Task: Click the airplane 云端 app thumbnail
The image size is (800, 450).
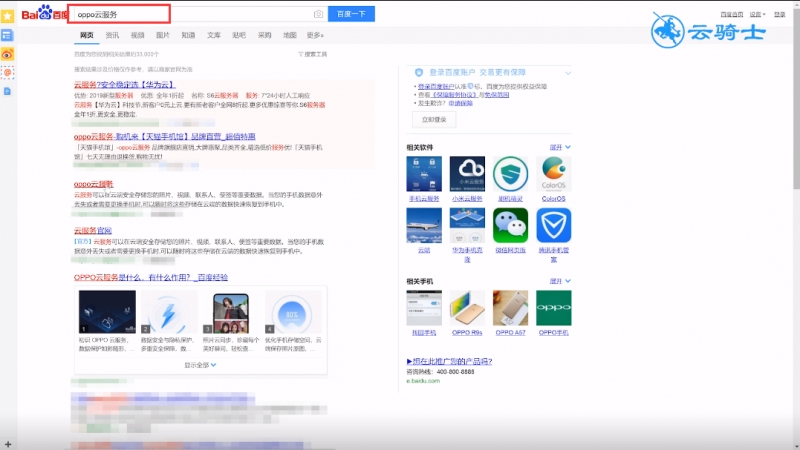Action: click(x=424, y=225)
